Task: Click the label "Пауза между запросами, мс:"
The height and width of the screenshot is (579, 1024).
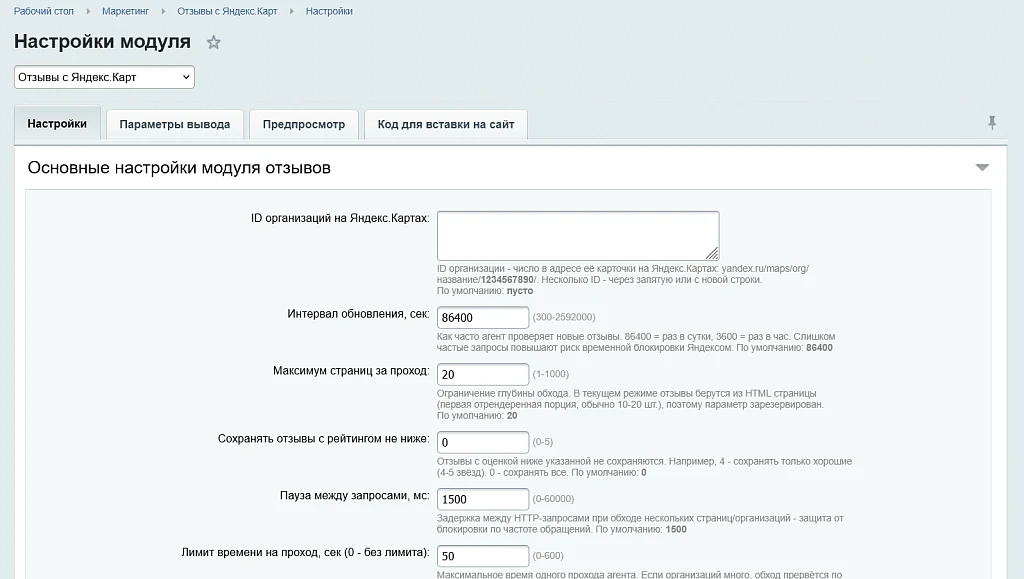Action: pos(355,495)
